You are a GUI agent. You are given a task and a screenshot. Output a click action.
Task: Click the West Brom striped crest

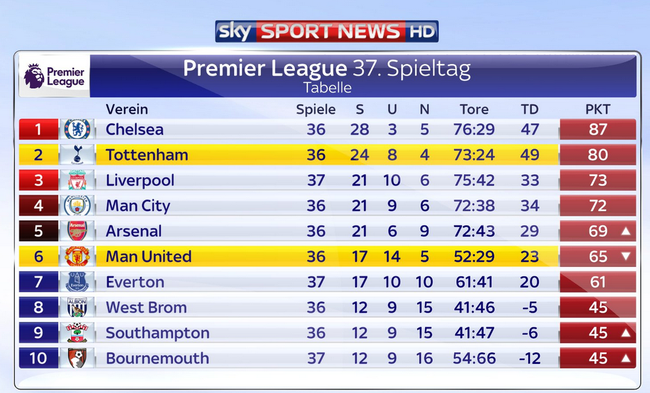(78, 307)
